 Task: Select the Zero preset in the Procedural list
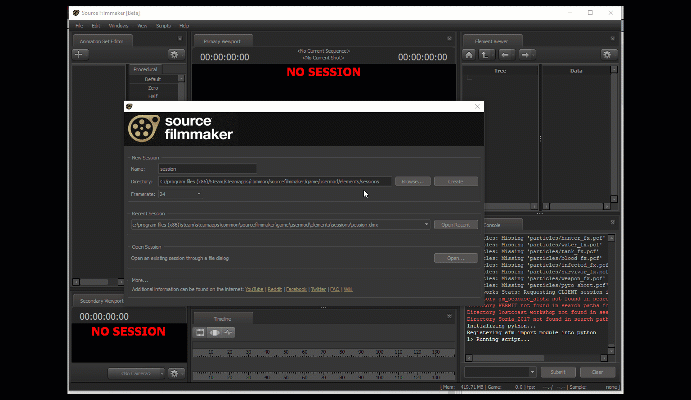tap(153, 88)
